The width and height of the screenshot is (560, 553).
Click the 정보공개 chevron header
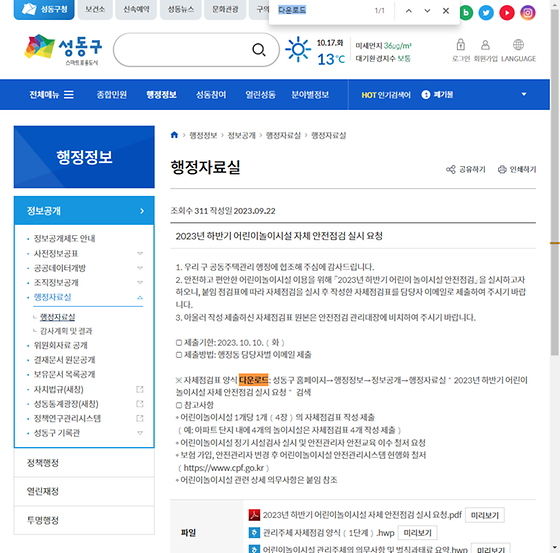(84, 210)
